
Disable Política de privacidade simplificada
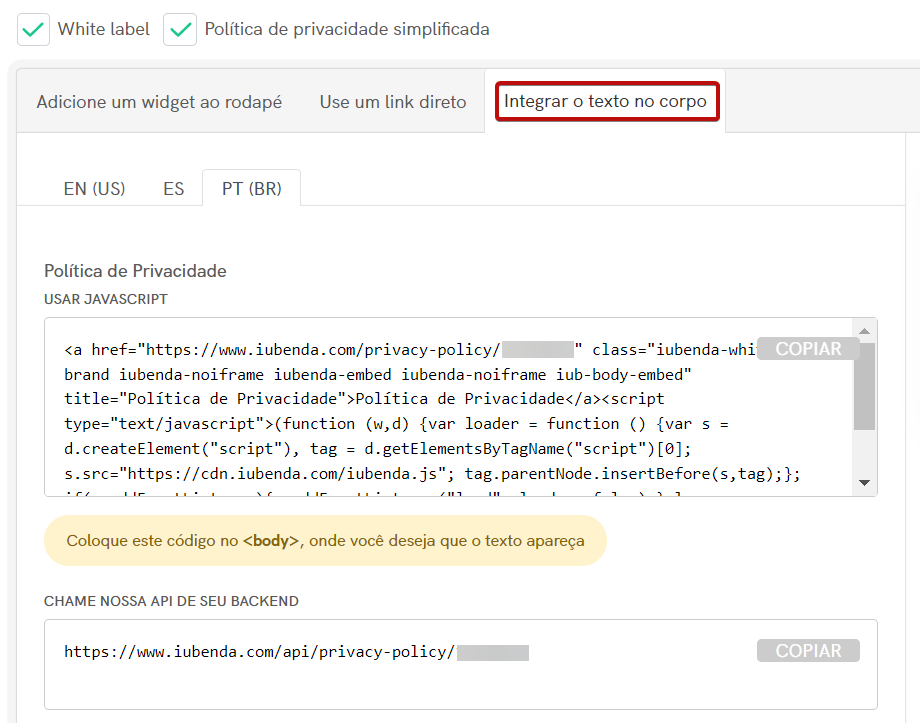click(x=180, y=29)
